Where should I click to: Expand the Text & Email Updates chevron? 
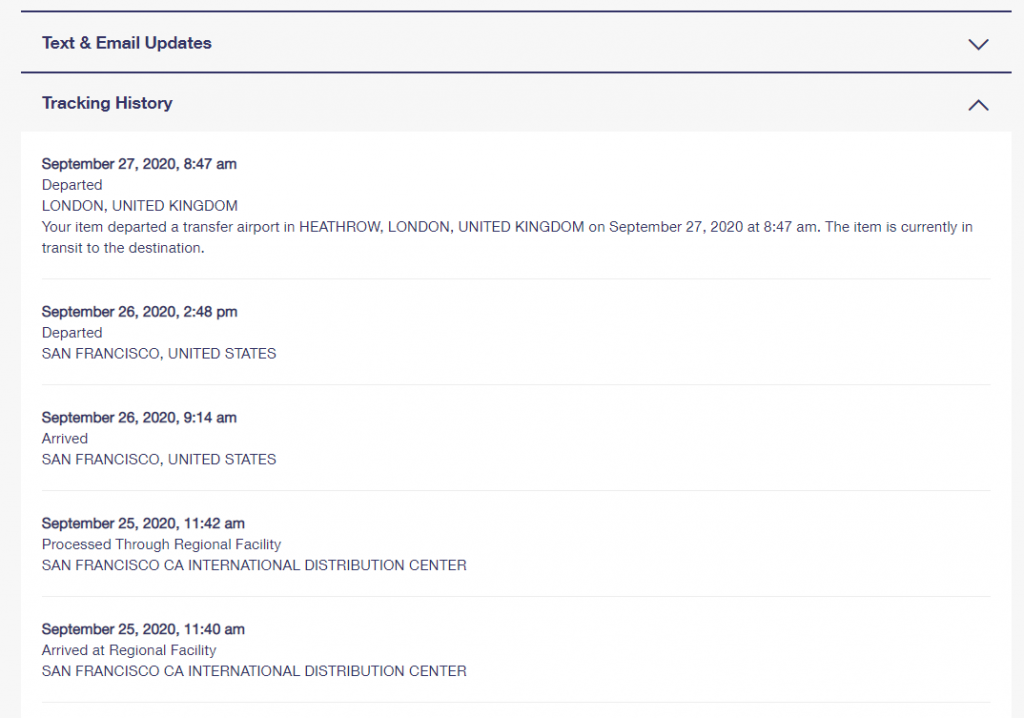click(x=978, y=44)
